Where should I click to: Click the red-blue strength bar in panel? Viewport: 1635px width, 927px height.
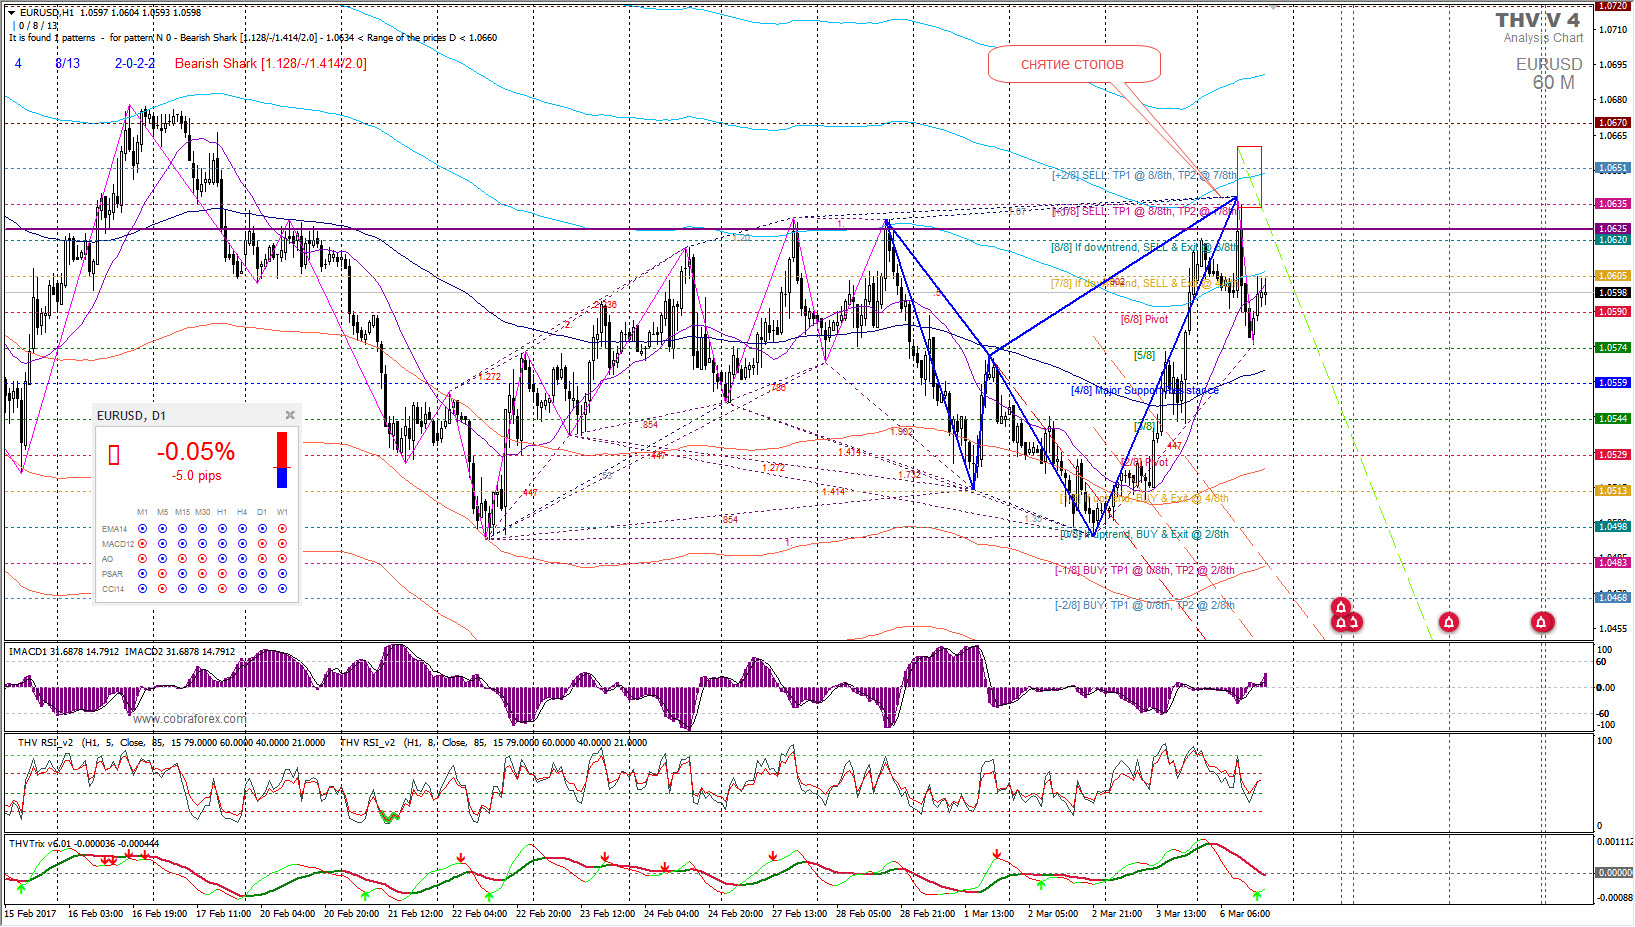point(282,460)
